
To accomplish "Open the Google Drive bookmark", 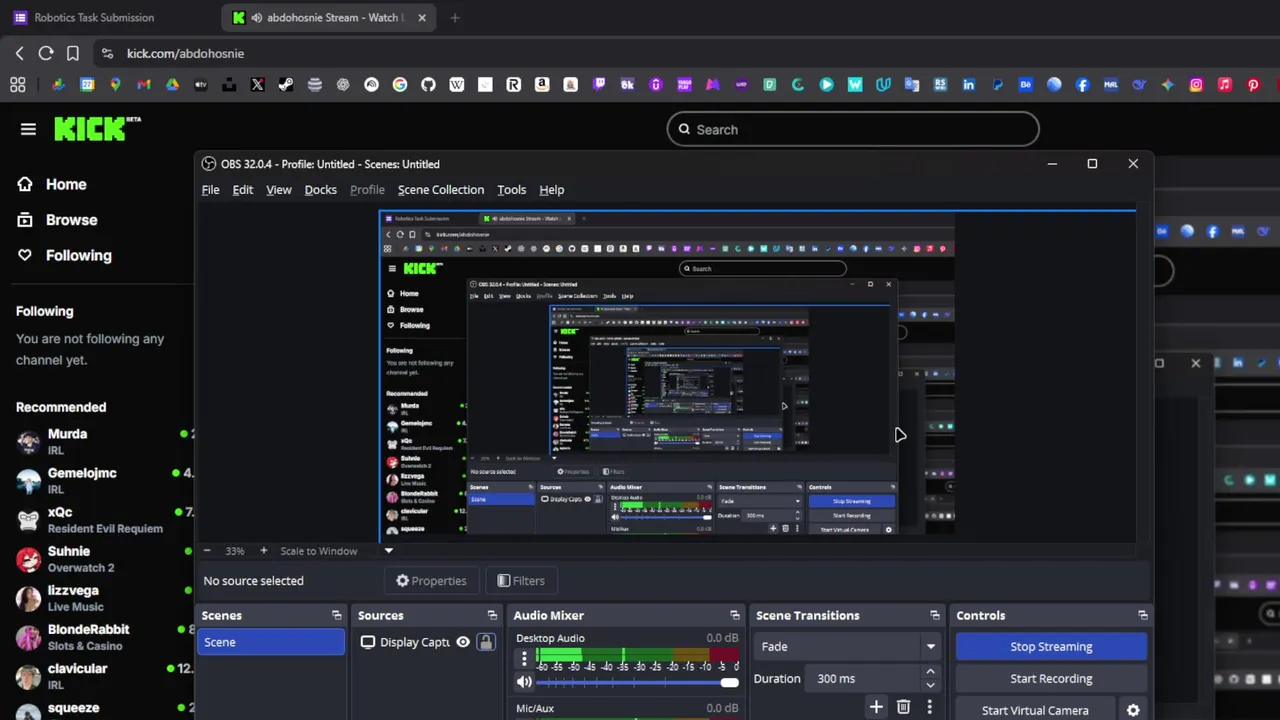I will coord(172,85).
